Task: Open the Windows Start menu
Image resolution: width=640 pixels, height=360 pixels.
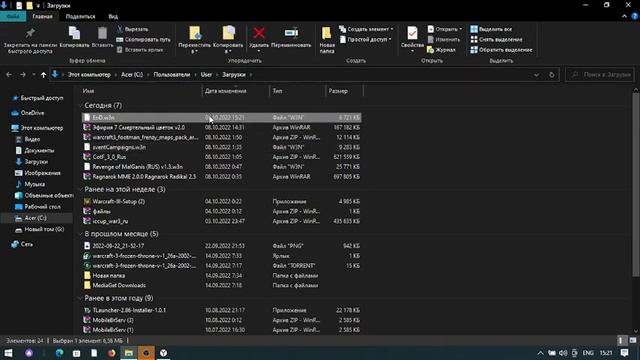Action: click(8, 353)
